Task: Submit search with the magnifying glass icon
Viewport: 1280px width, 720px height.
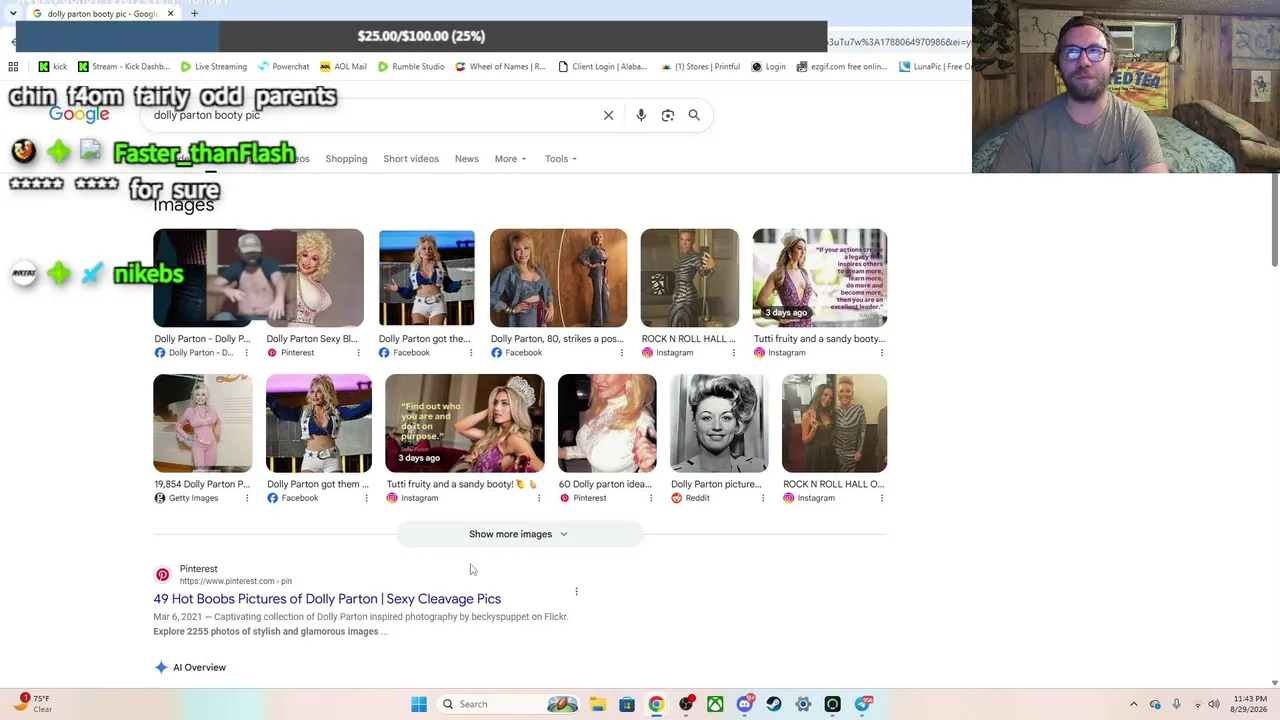Action: tap(694, 115)
